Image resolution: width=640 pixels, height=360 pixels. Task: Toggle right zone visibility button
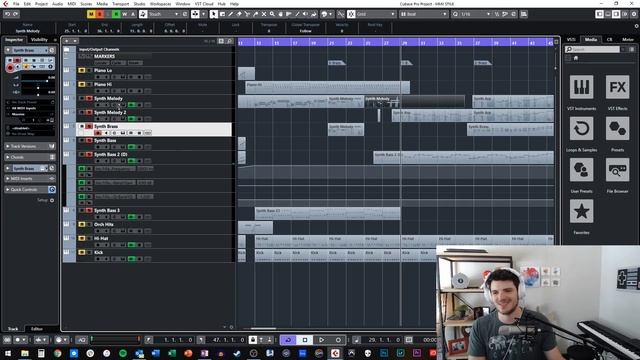pos(616,14)
